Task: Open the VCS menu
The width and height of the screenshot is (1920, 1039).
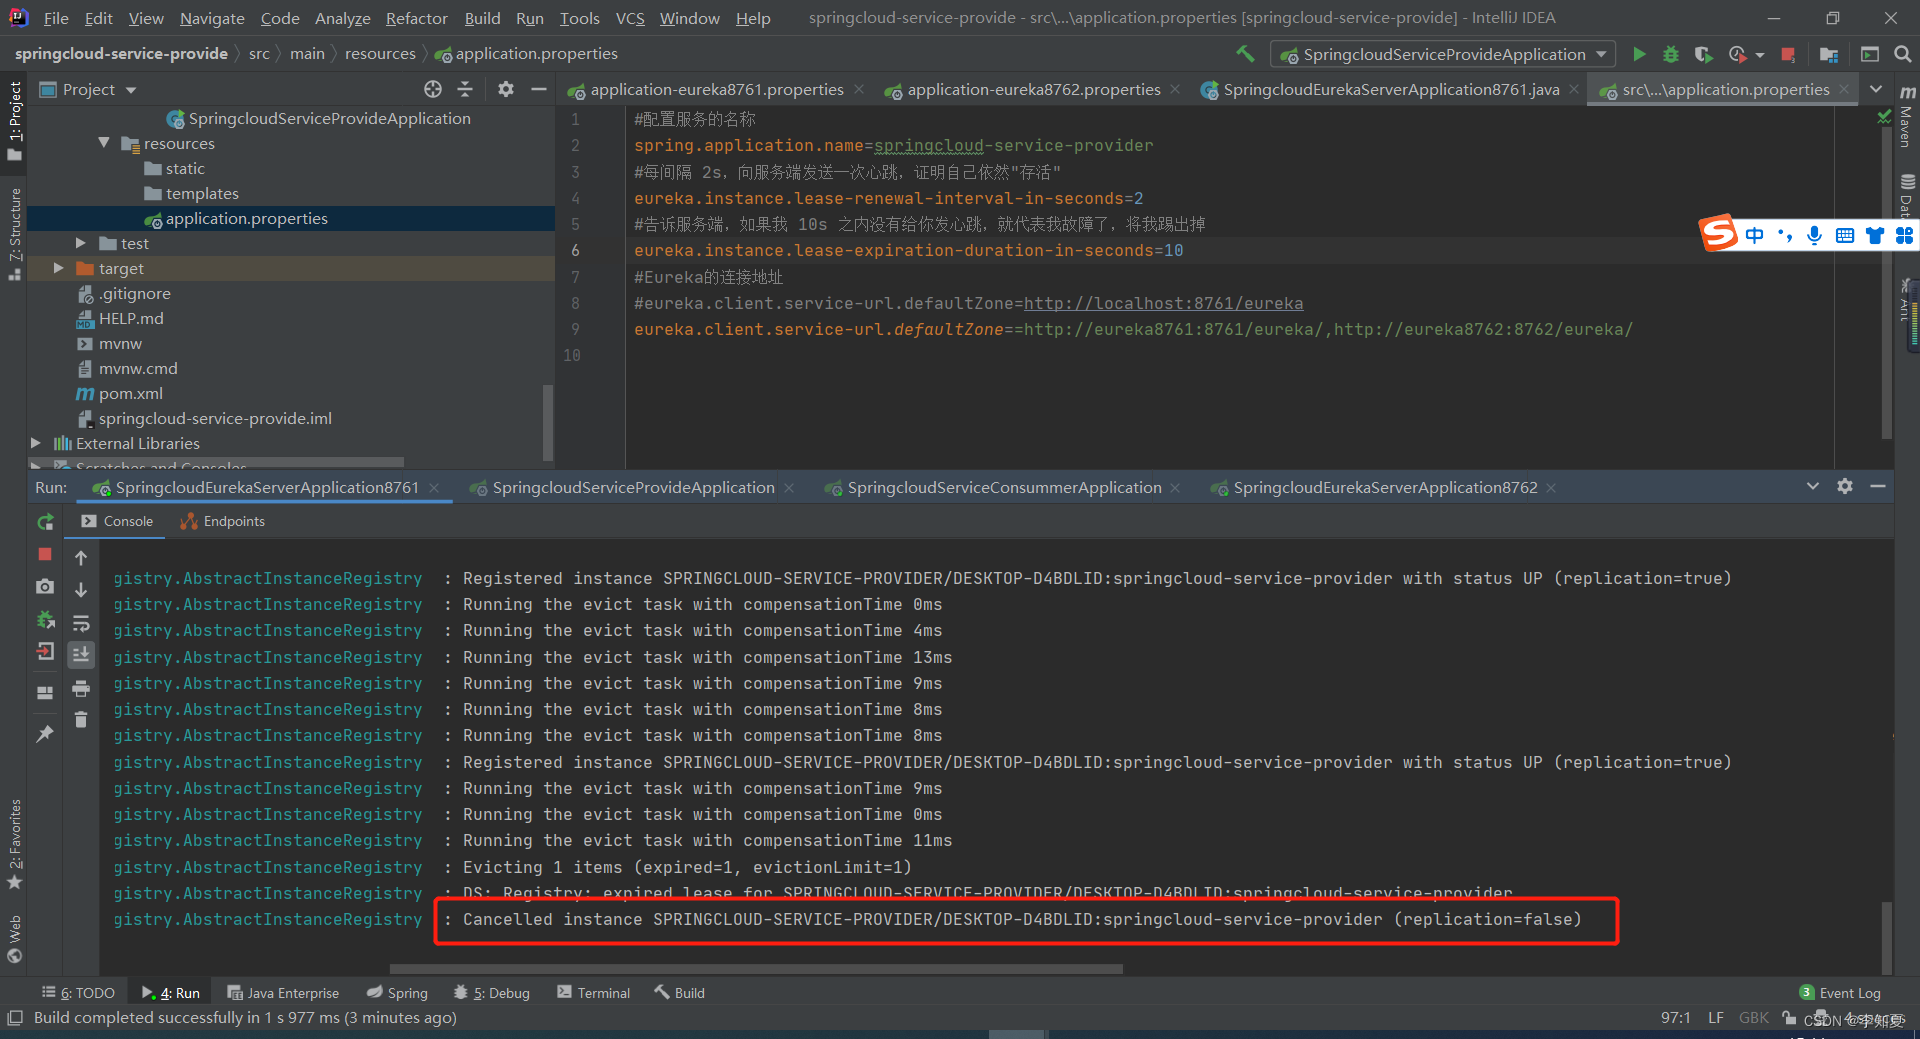Action: point(629,18)
